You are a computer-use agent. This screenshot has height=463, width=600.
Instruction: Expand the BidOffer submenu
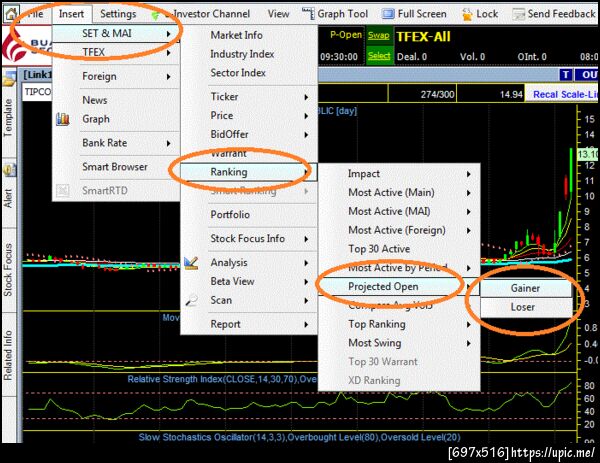[249, 134]
